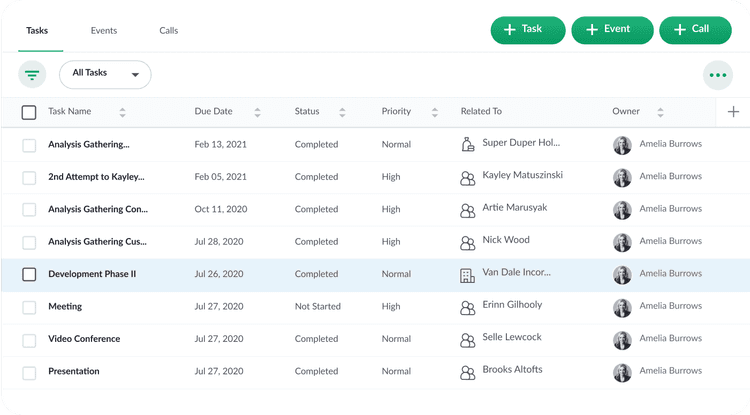Select the Video Conference task checkbox
The height and width of the screenshot is (415, 750).
coord(29,339)
